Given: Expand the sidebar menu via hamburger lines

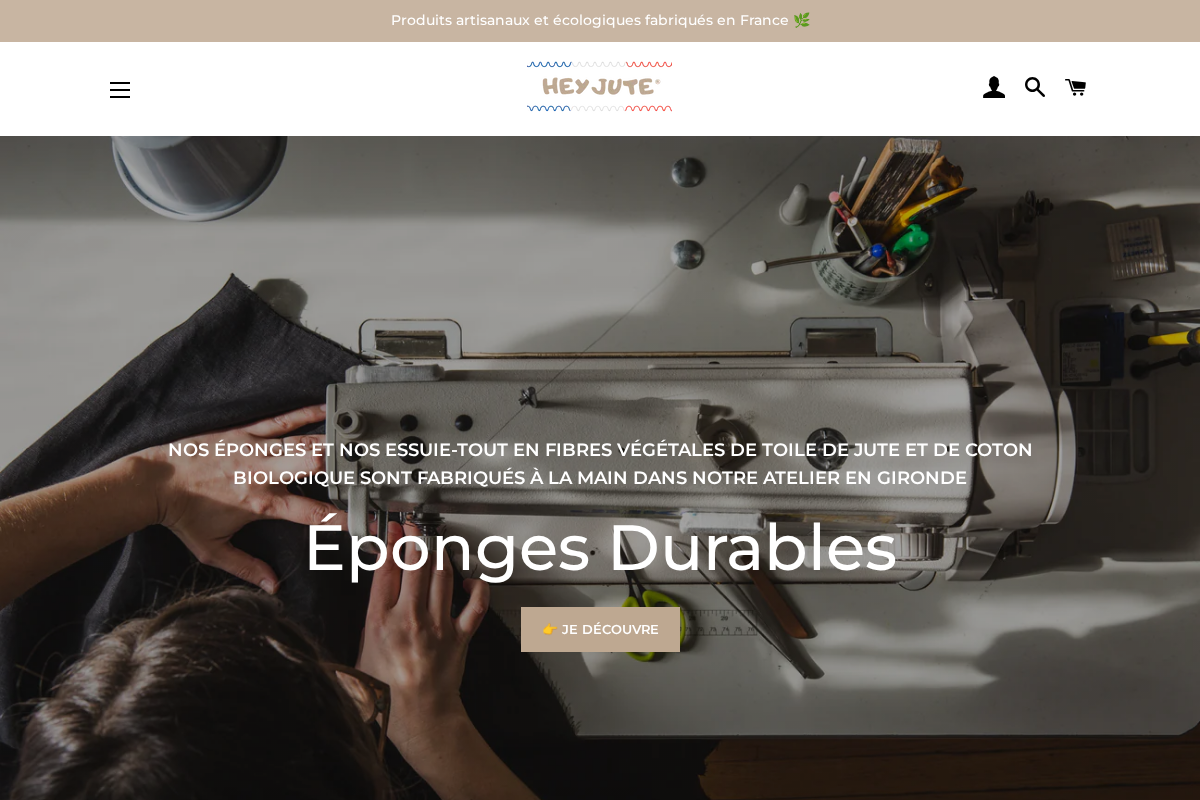Looking at the screenshot, I should pos(120,90).
